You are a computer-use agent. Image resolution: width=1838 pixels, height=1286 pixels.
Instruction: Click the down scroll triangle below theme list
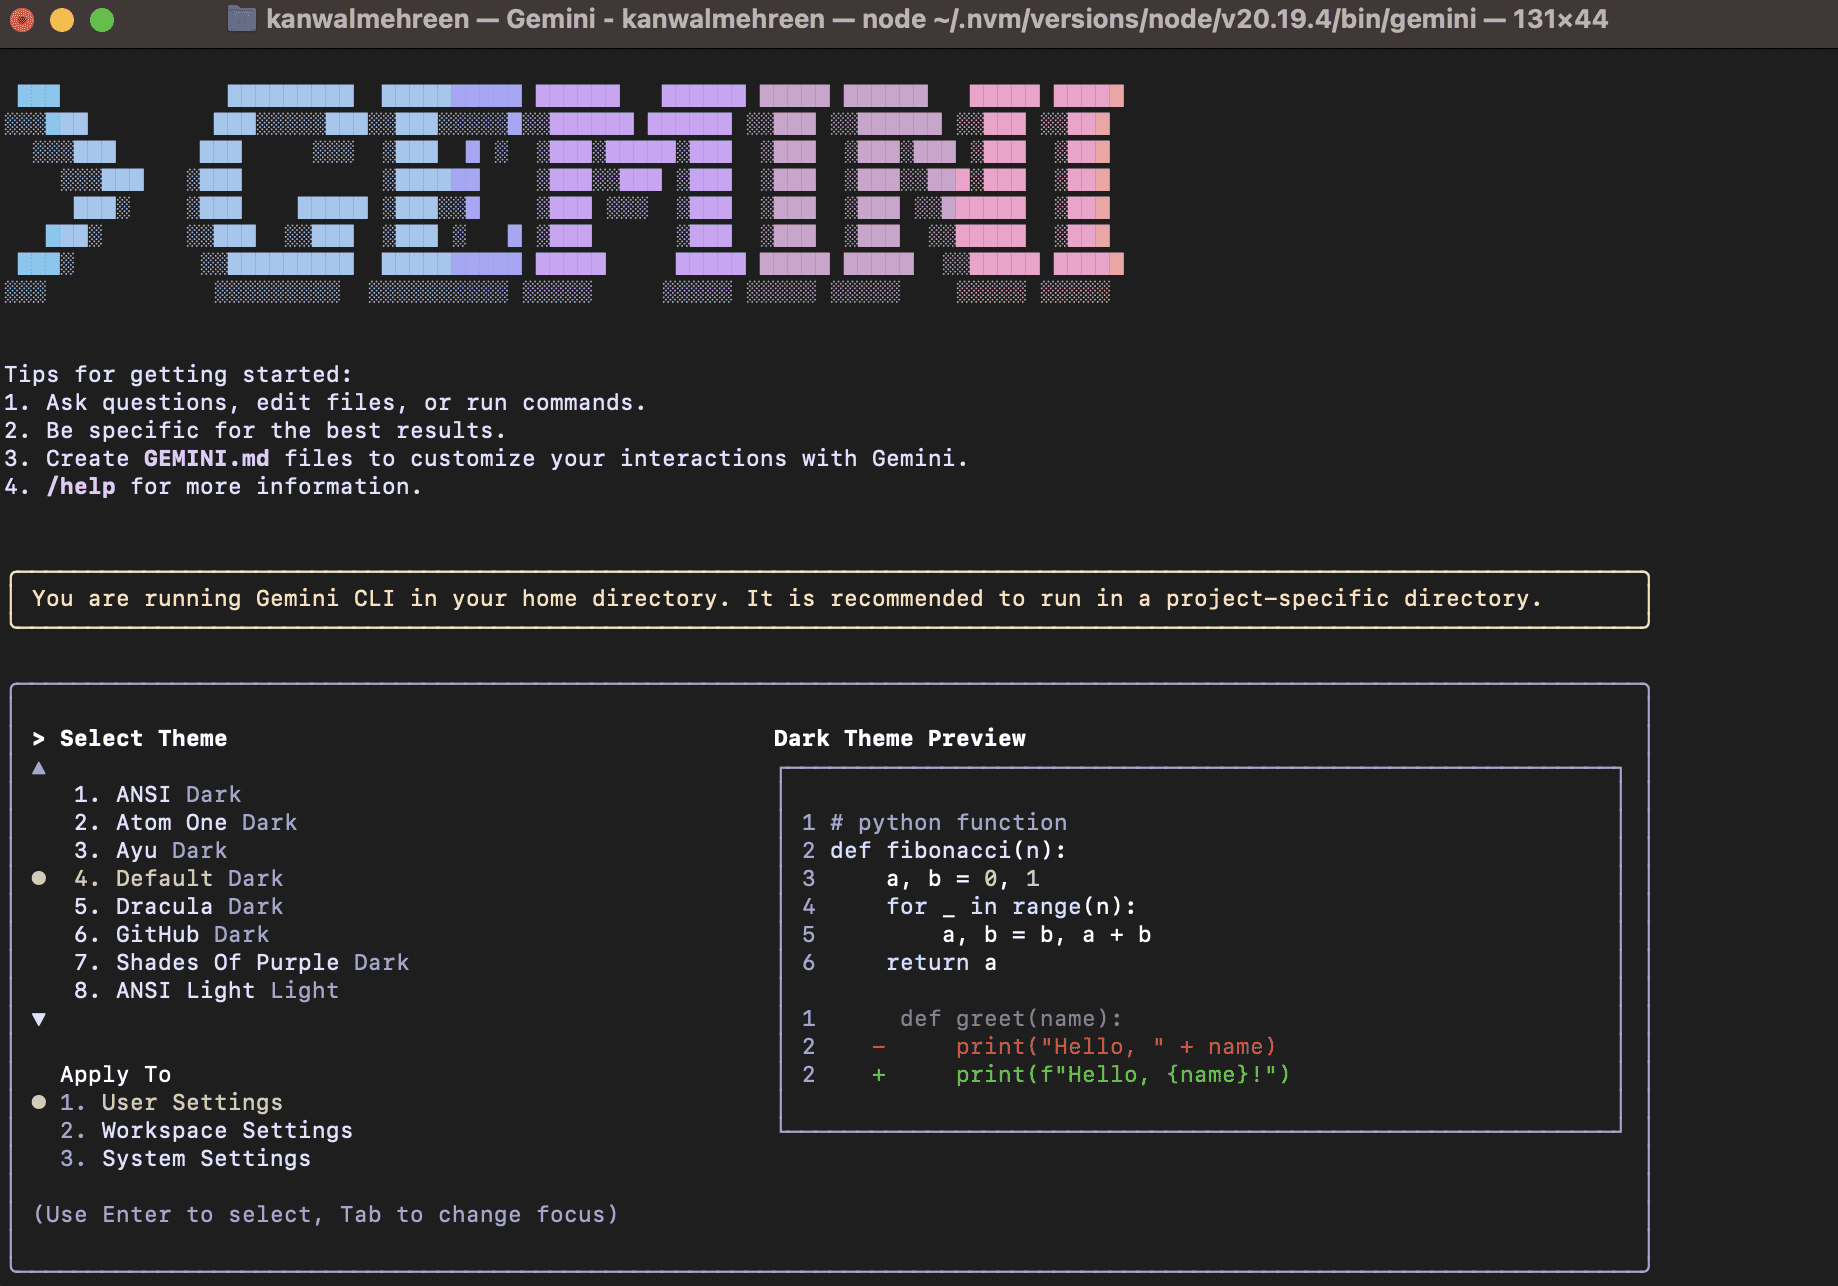(38, 1019)
